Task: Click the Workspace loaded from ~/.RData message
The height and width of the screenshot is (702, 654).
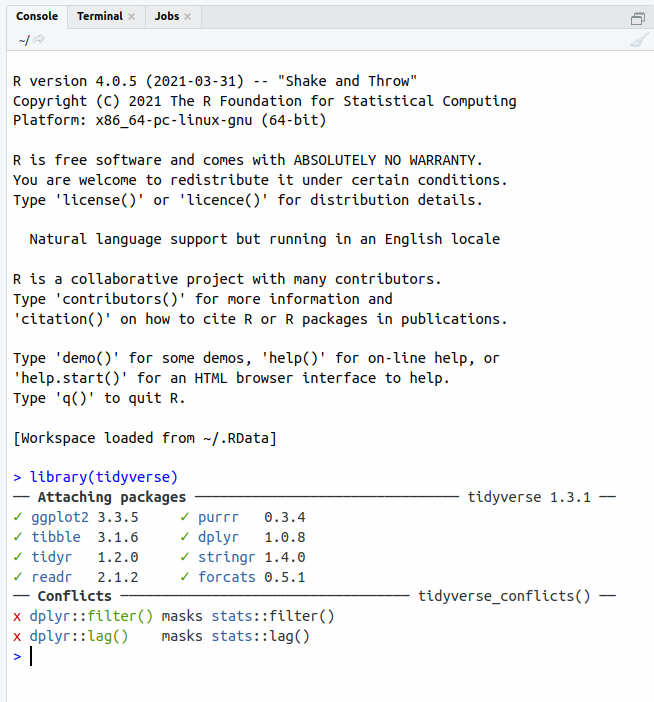Action: pyautogui.click(x=144, y=438)
